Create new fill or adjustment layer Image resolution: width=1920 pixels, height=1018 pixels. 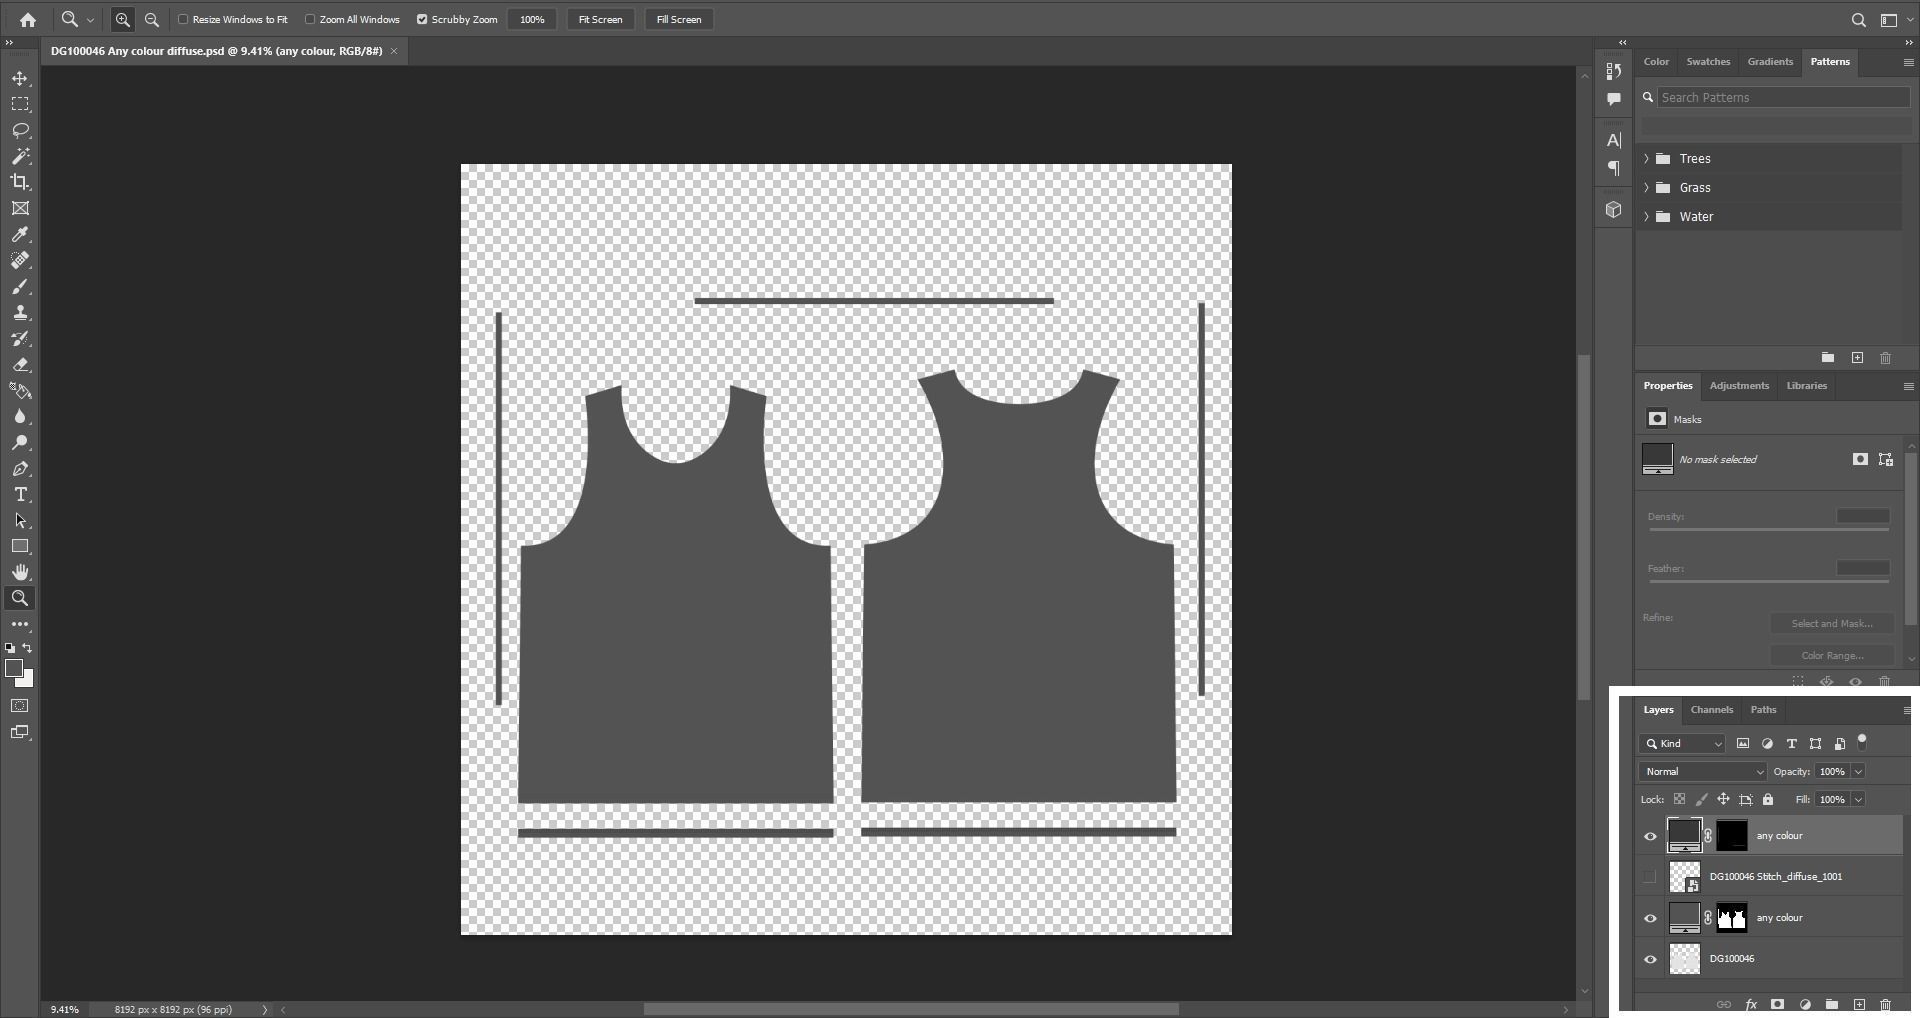point(1805,1004)
